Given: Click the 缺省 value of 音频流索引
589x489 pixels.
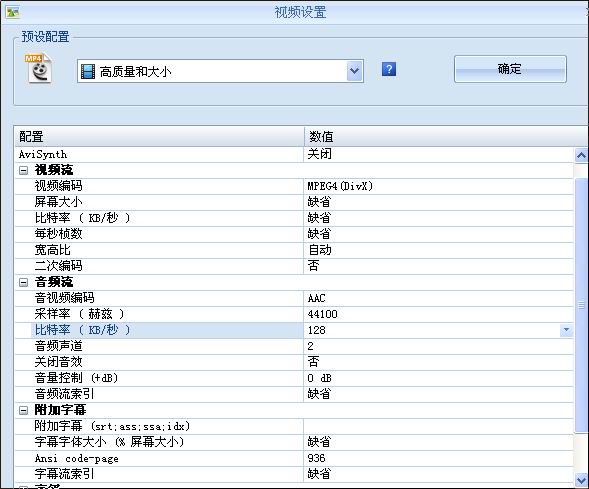Looking at the screenshot, I should 319,394.
